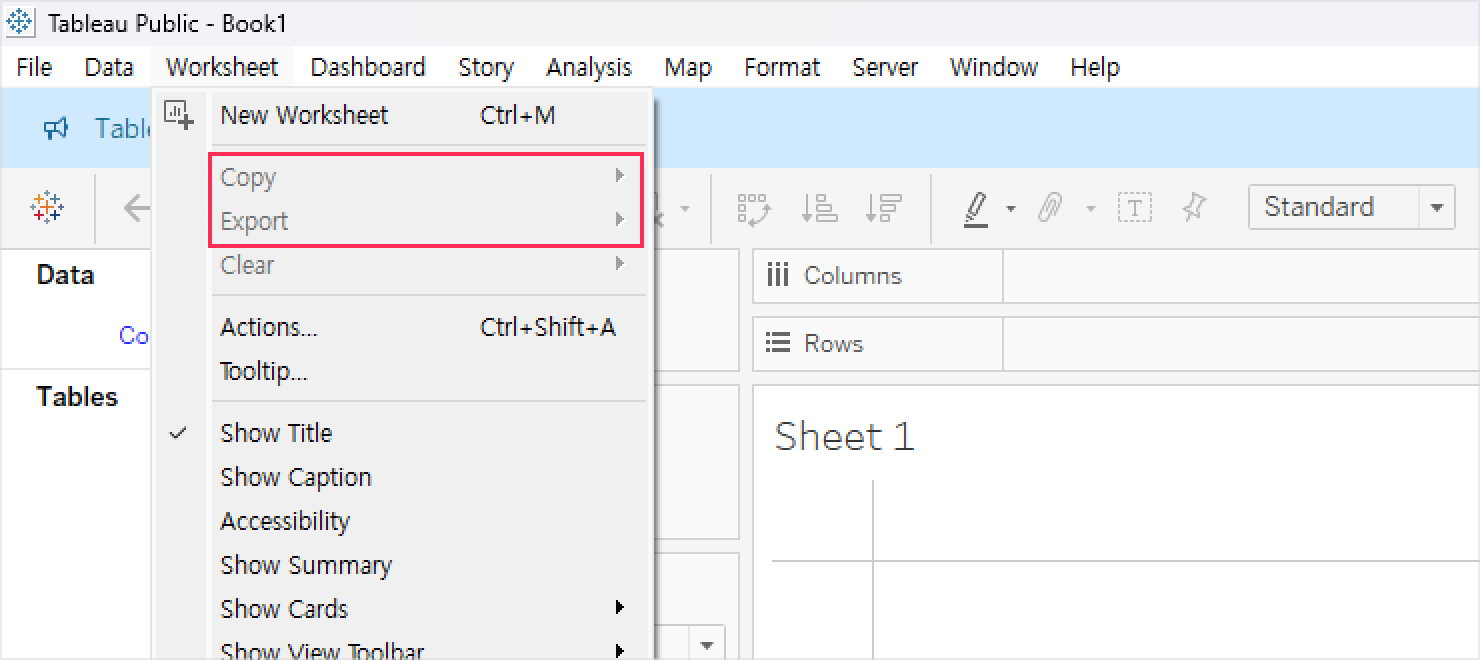Viewport: 1480px width, 660px height.
Task: Toggle Show Caption in Worksheet menu
Action: tap(296, 477)
